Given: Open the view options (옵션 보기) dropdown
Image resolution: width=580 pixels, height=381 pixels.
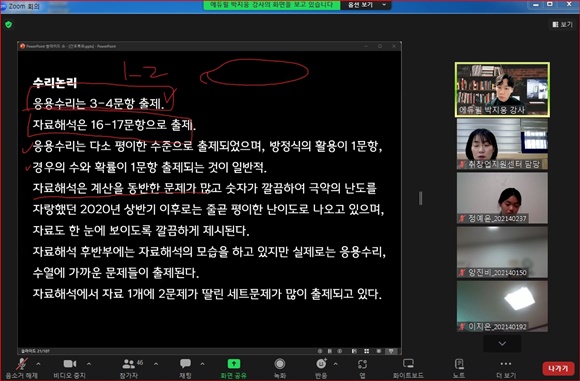Looking at the screenshot, I should point(367,5).
